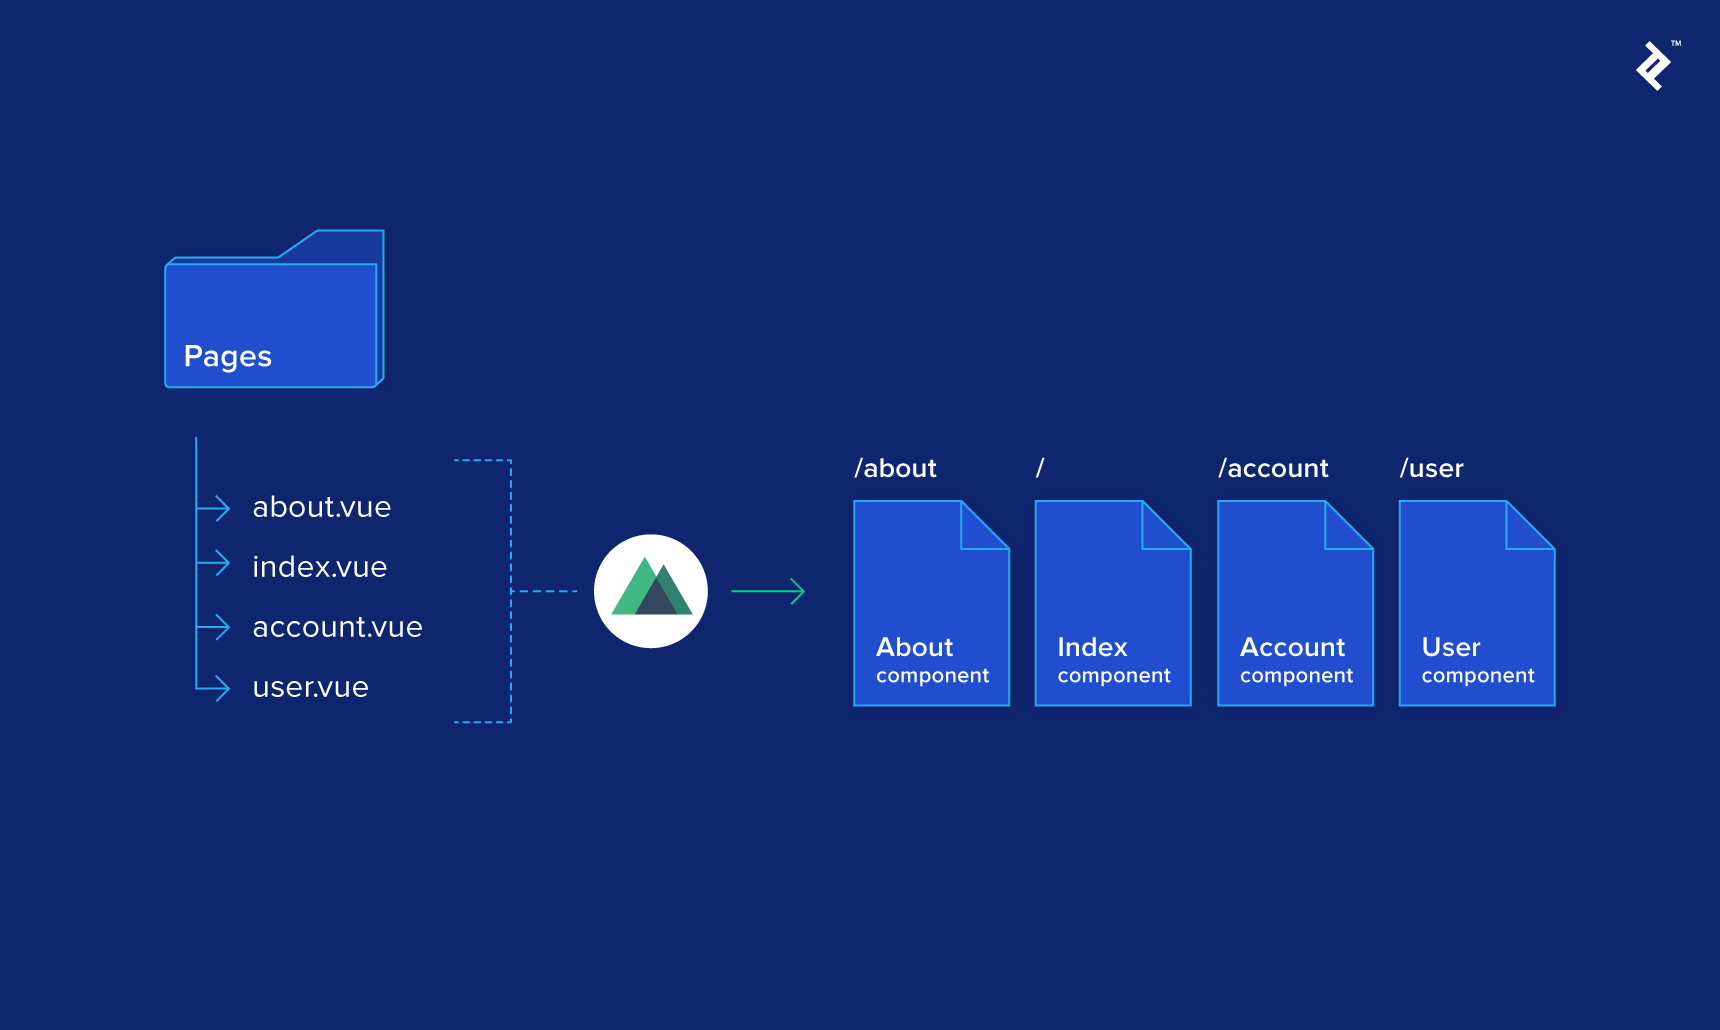Viewport: 1720px width, 1030px height.
Task: Click the arrow beside user.vue
Action: [216, 687]
